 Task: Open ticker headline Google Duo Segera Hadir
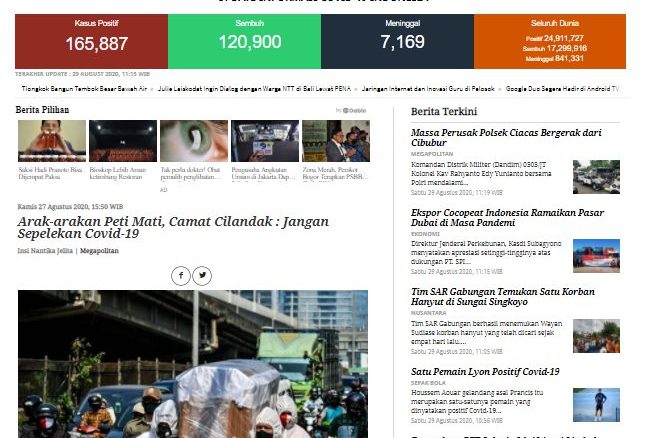[562, 89]
